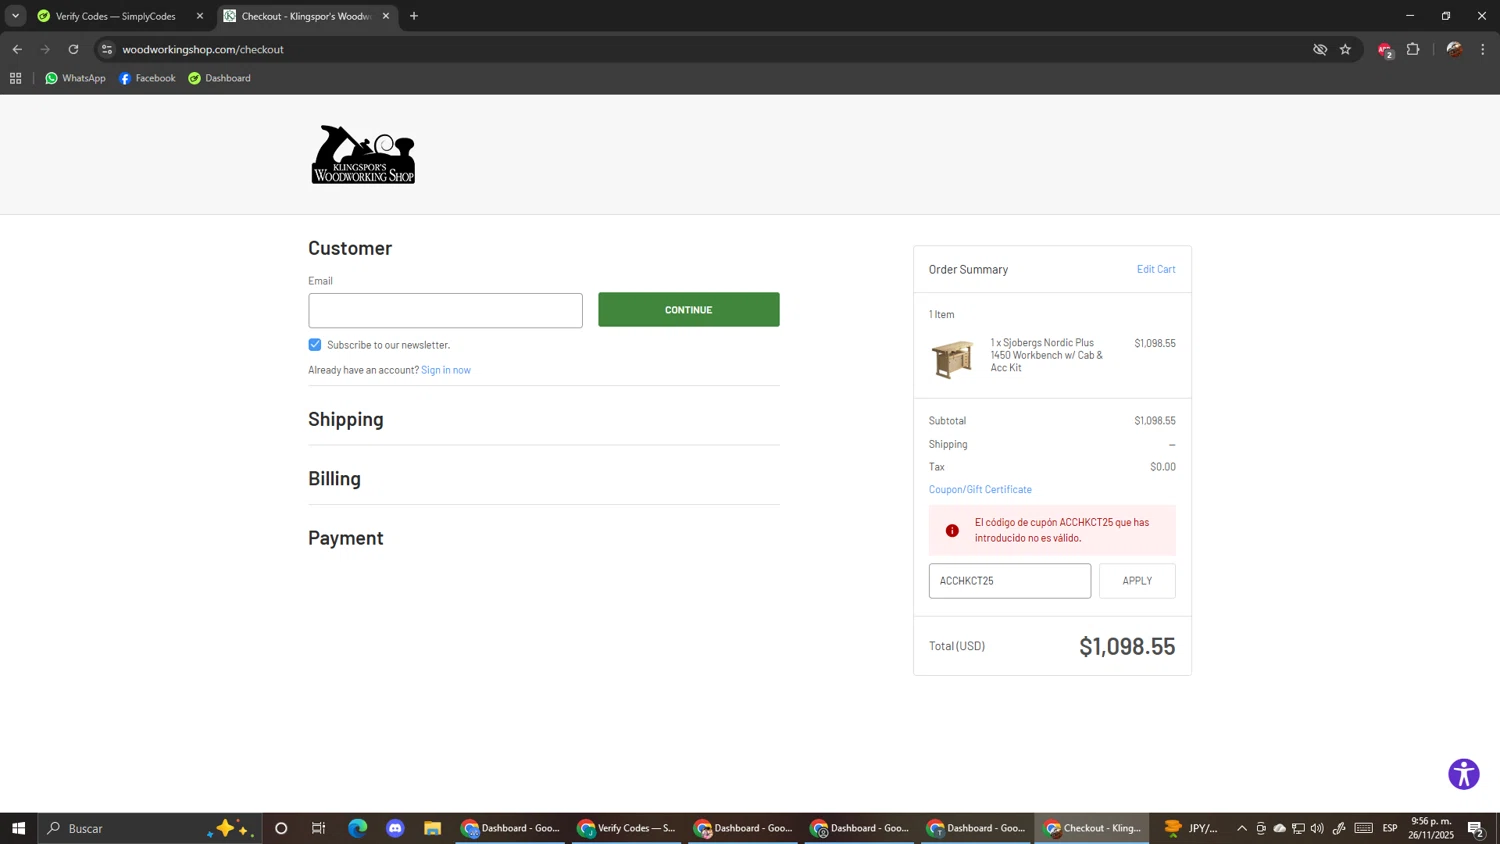Click the Total $1,098.55 amount
1500x844 pixels.
point(1127,646)
